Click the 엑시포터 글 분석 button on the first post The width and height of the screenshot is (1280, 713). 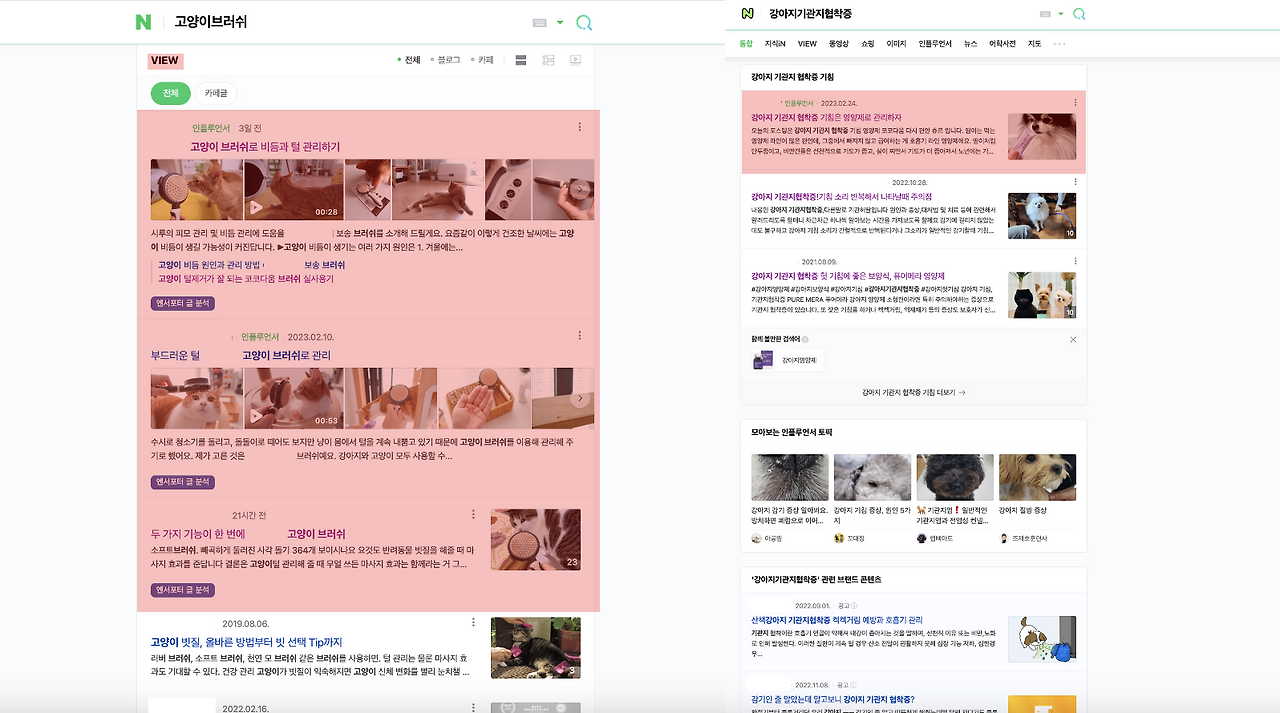tap(183, 303)
